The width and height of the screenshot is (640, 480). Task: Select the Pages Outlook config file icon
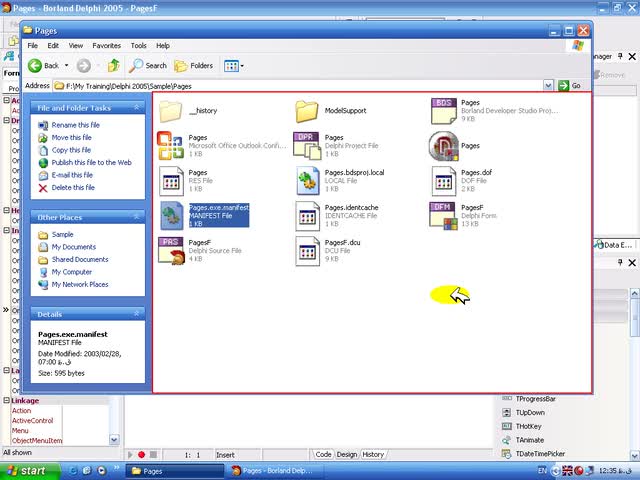point(170,146)
